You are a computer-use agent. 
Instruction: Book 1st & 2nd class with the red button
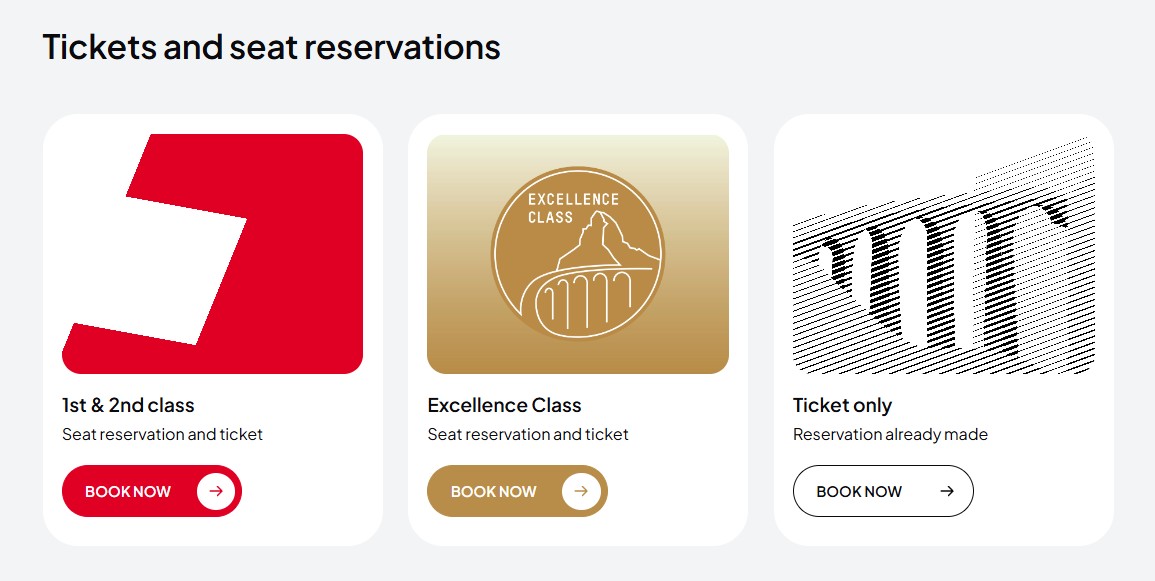point(152,491)
